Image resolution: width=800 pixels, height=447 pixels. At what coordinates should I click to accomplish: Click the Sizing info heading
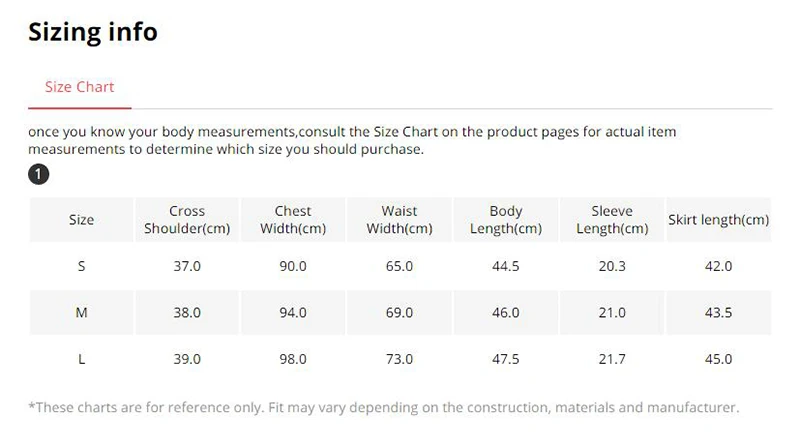92,32
